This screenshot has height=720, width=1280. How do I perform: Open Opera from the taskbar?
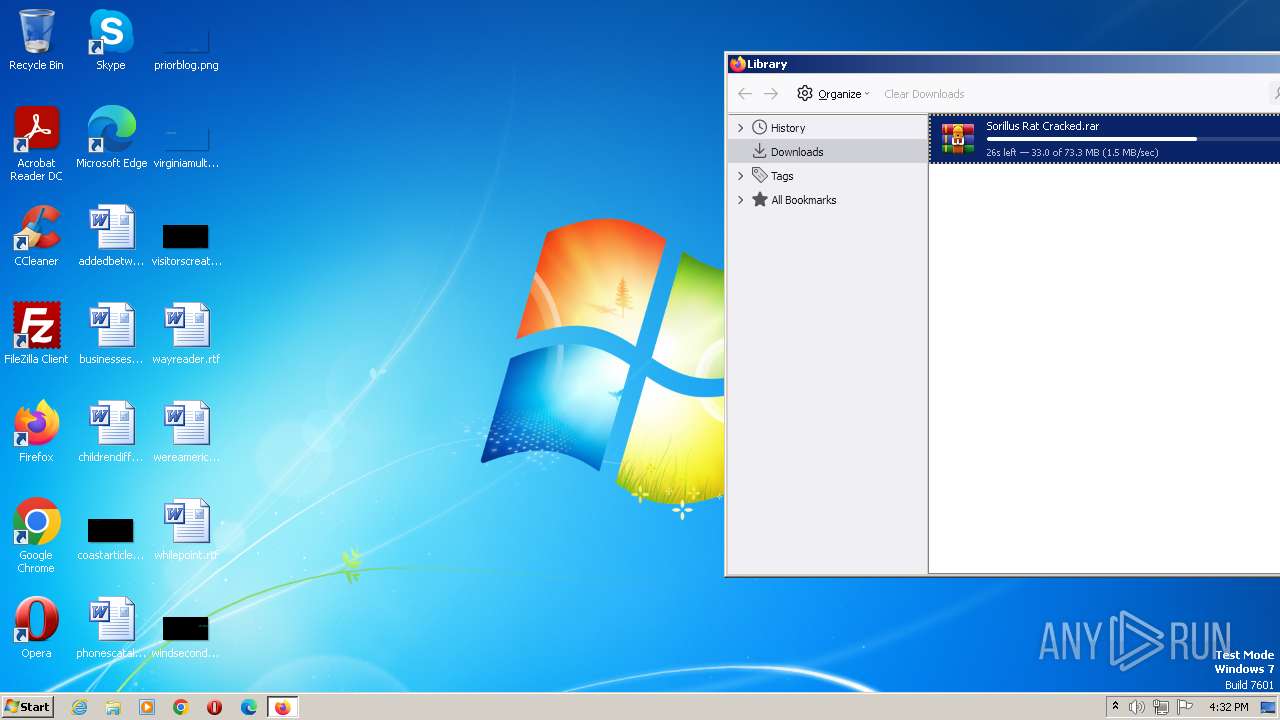point(214,707)
